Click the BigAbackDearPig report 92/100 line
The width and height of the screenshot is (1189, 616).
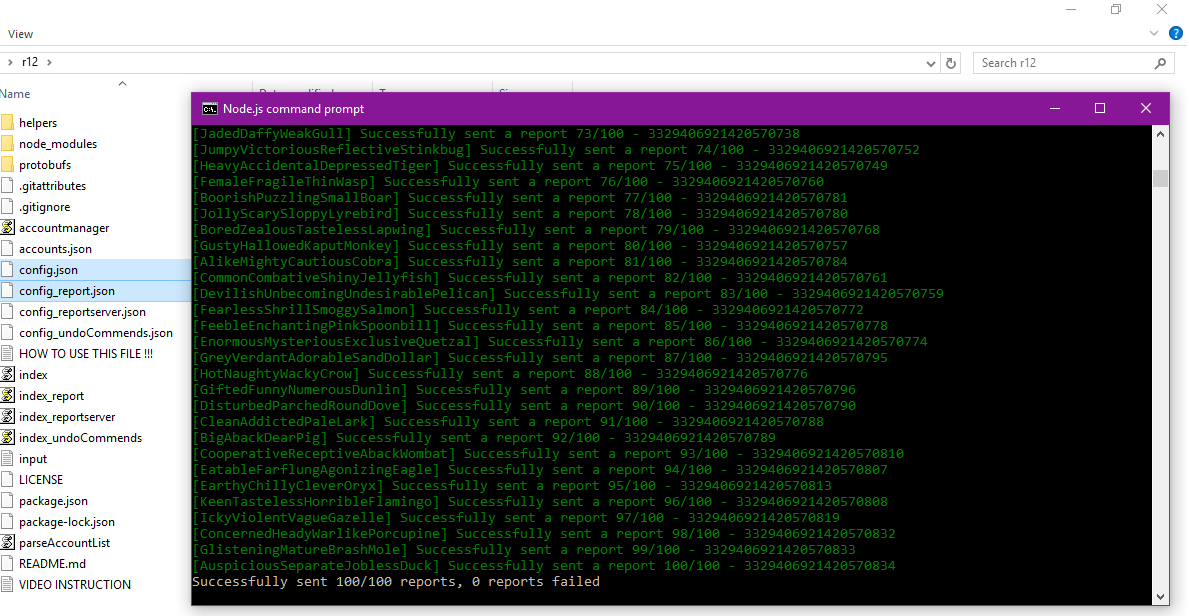pyautogui.click(x=483, y=438)
